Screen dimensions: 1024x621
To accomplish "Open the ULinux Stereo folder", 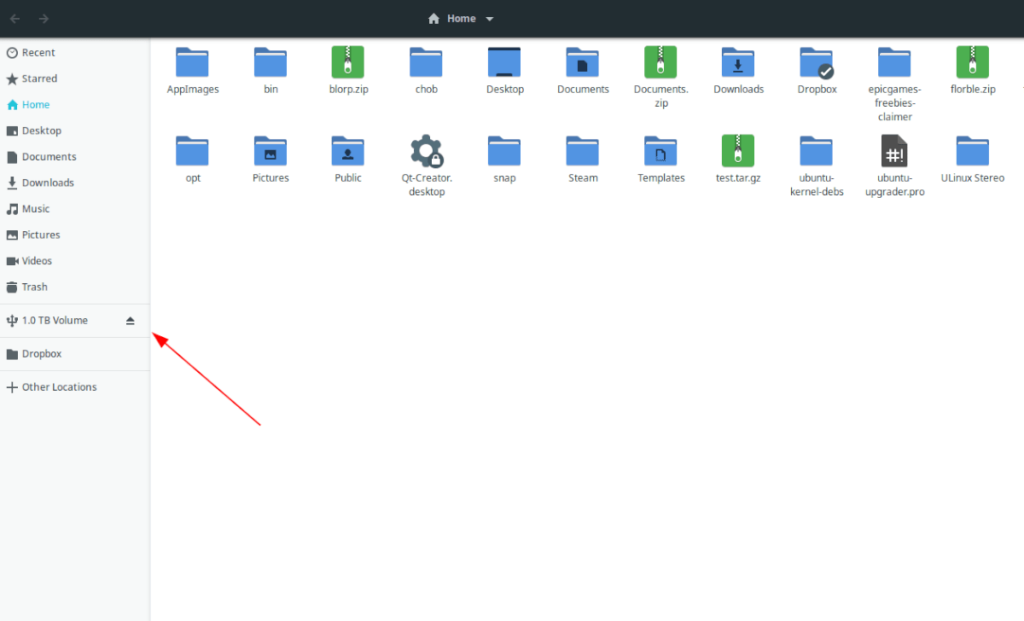I will (972, 151).
